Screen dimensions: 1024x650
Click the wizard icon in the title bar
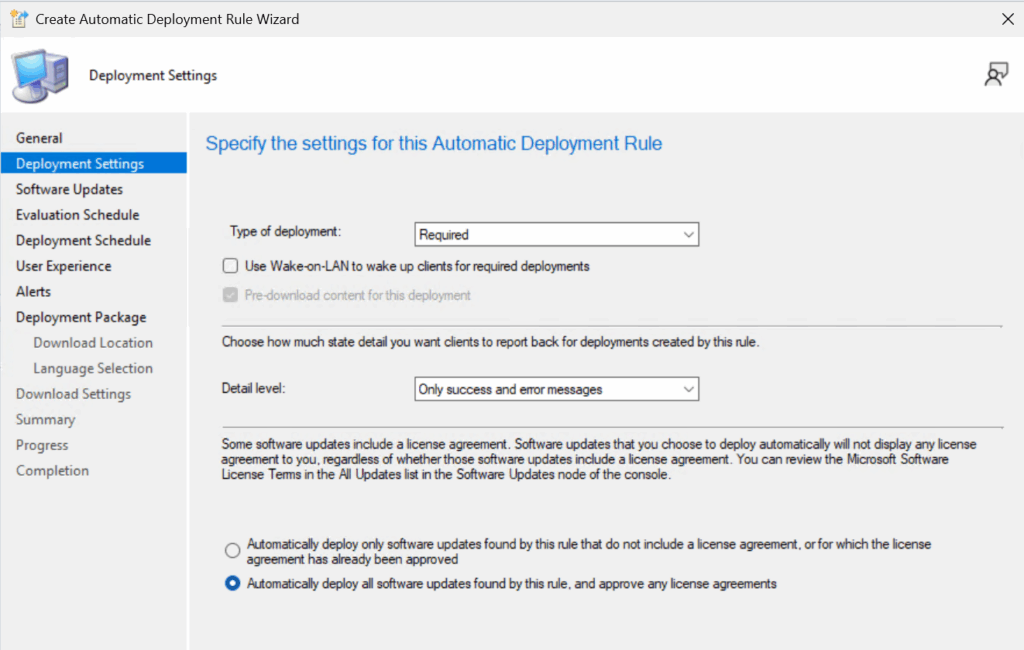pos(18,19)
